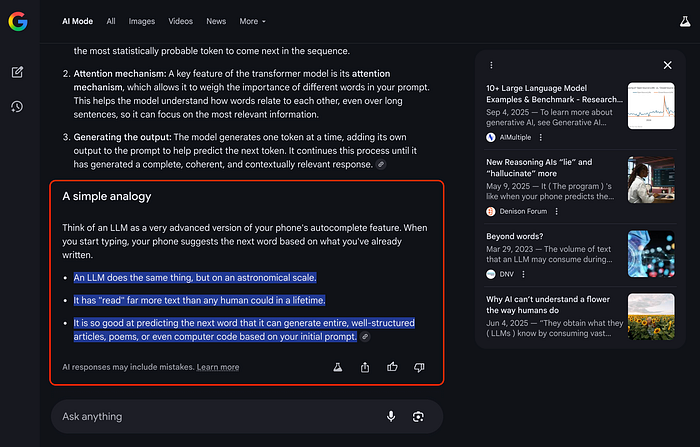Viewport: 700px width, 447px height.
Task: Click the 'A simple analogy' heading
Action: point(107,196)
